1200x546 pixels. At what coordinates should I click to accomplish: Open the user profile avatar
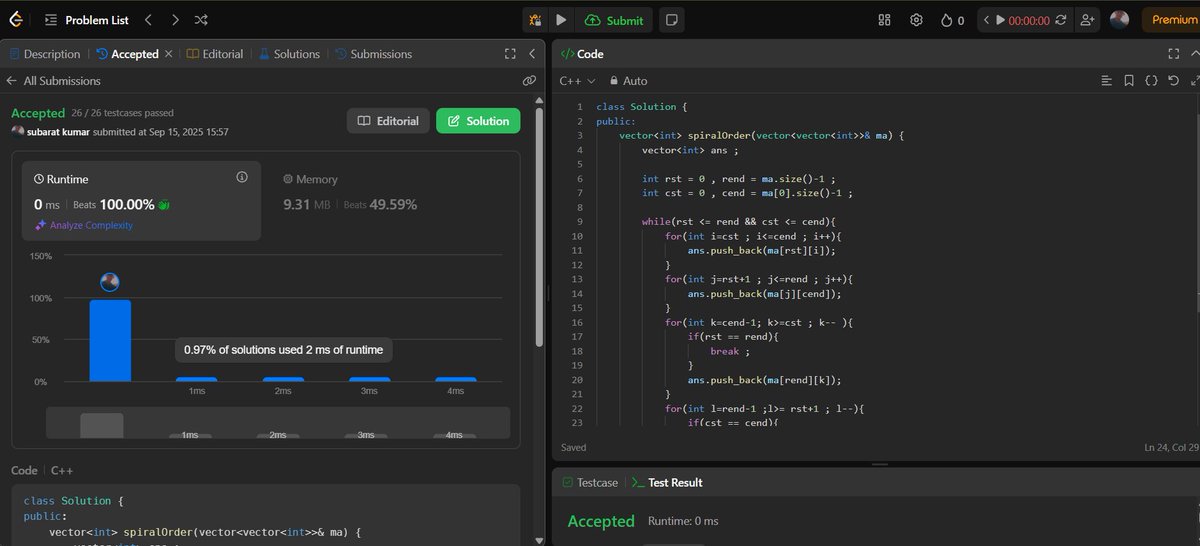click(1120, 19)
